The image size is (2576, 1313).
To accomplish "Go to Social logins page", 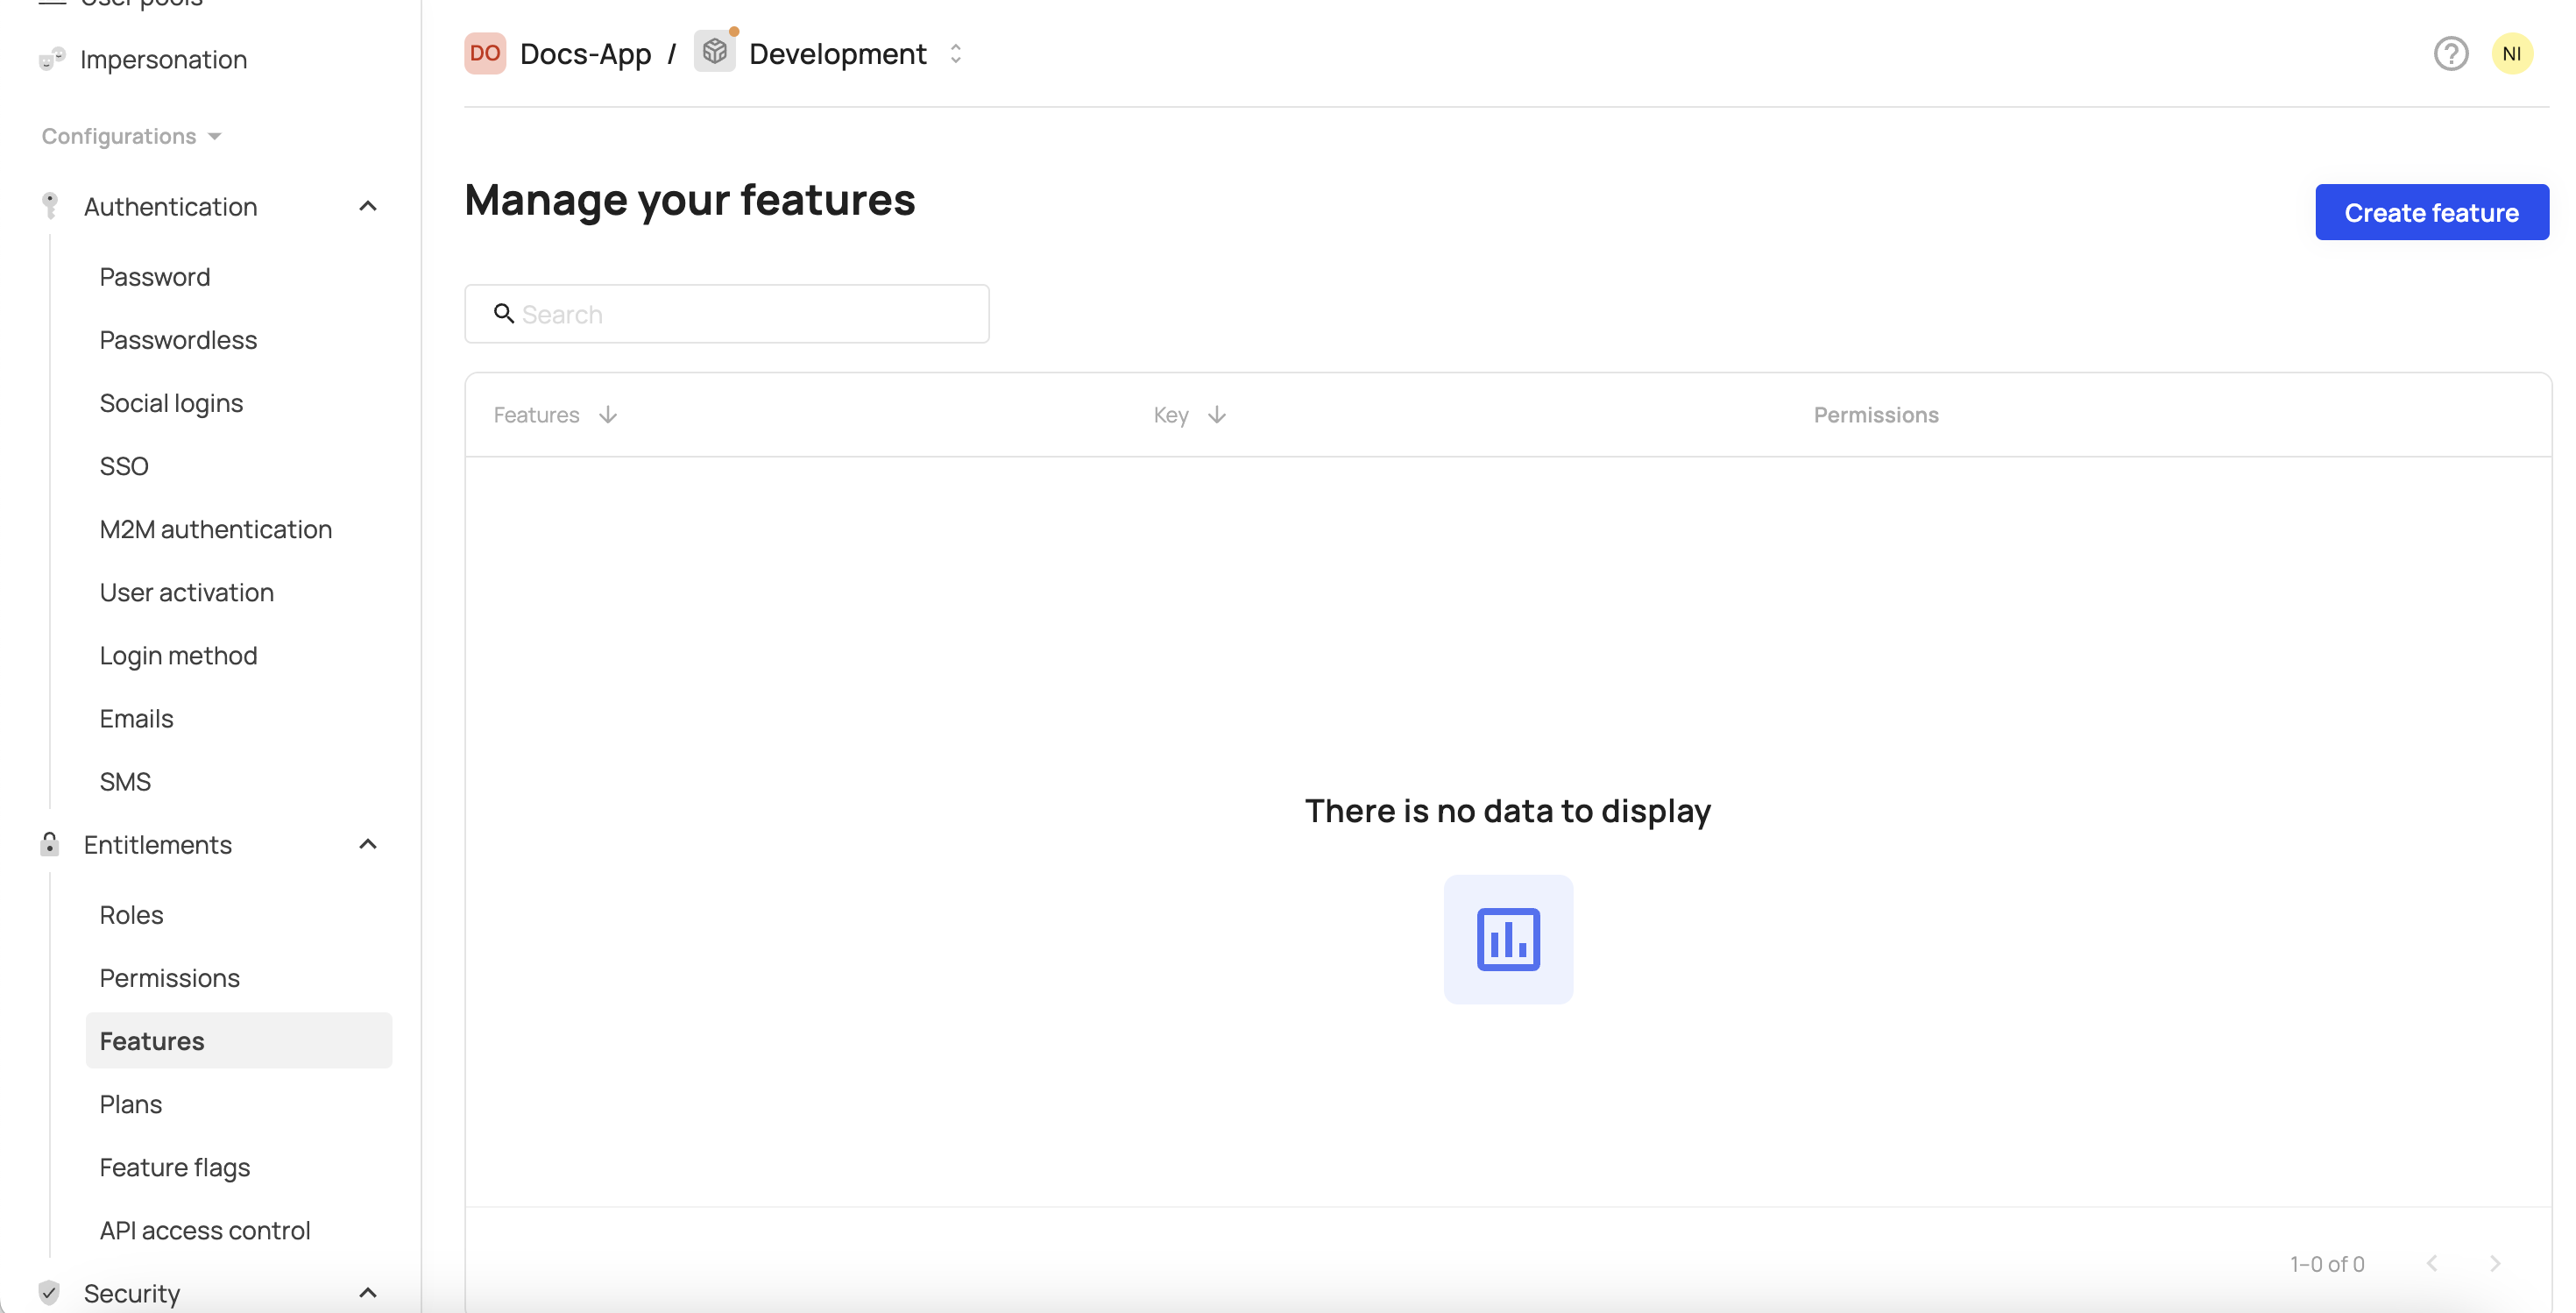I will click(x=171, y=403).
